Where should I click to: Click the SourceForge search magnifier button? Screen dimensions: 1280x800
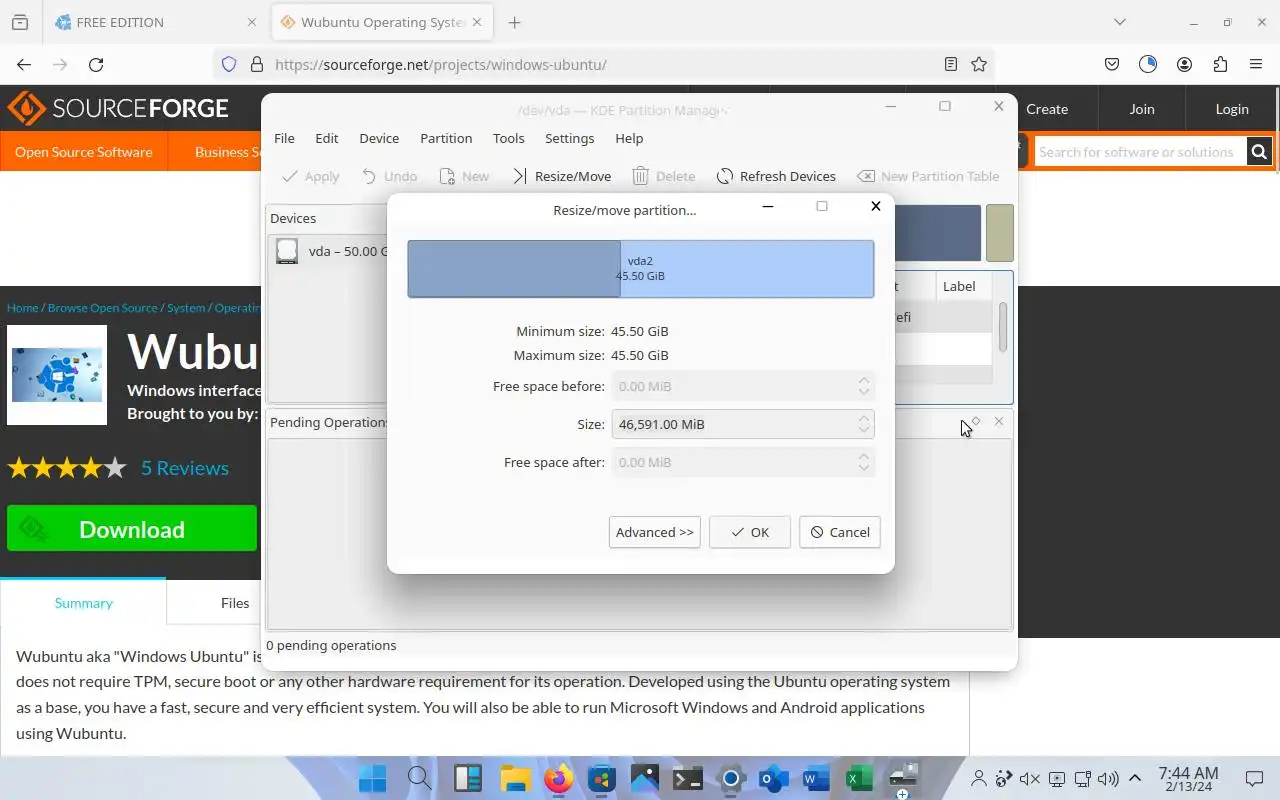click(x=1259, y=152)
